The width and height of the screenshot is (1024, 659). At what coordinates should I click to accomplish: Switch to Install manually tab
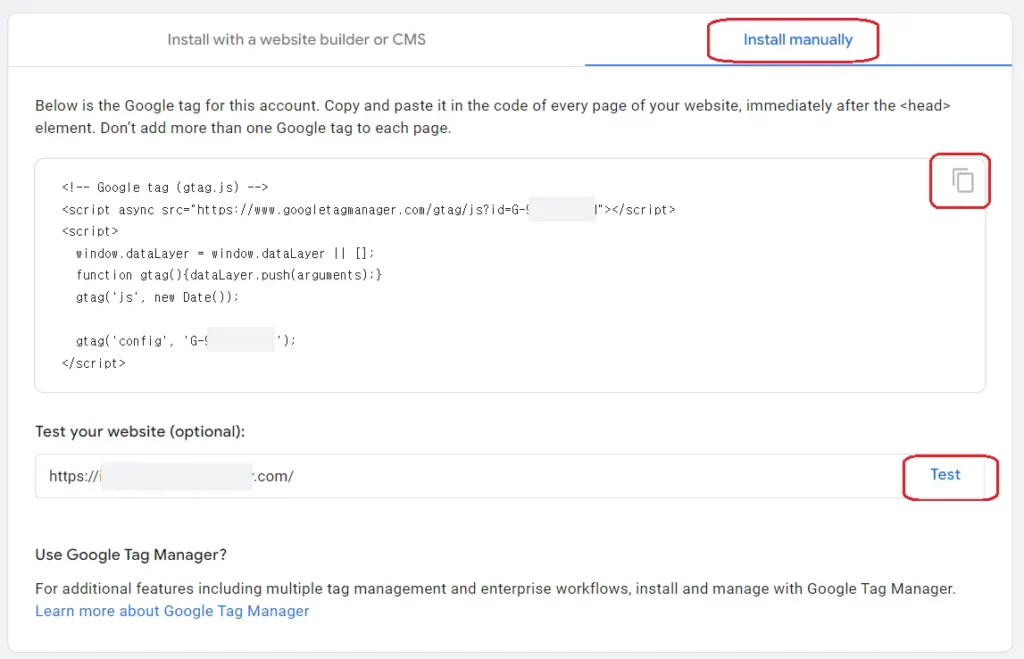(797, 40)
